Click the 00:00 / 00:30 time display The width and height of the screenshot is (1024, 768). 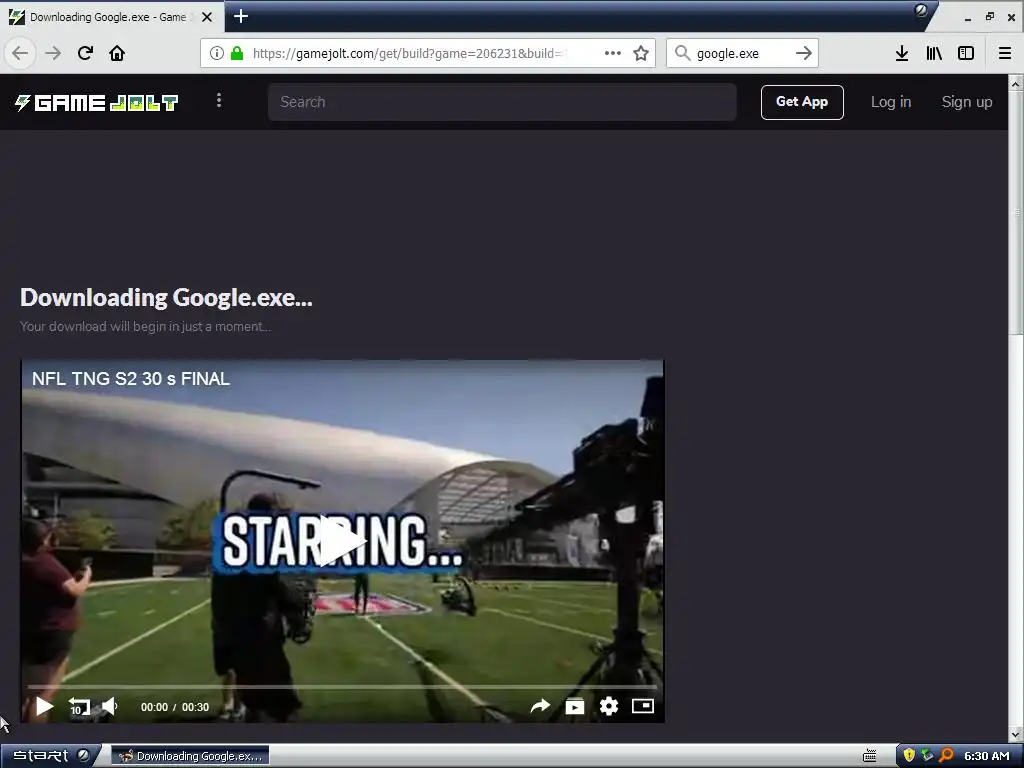point(175,707)
